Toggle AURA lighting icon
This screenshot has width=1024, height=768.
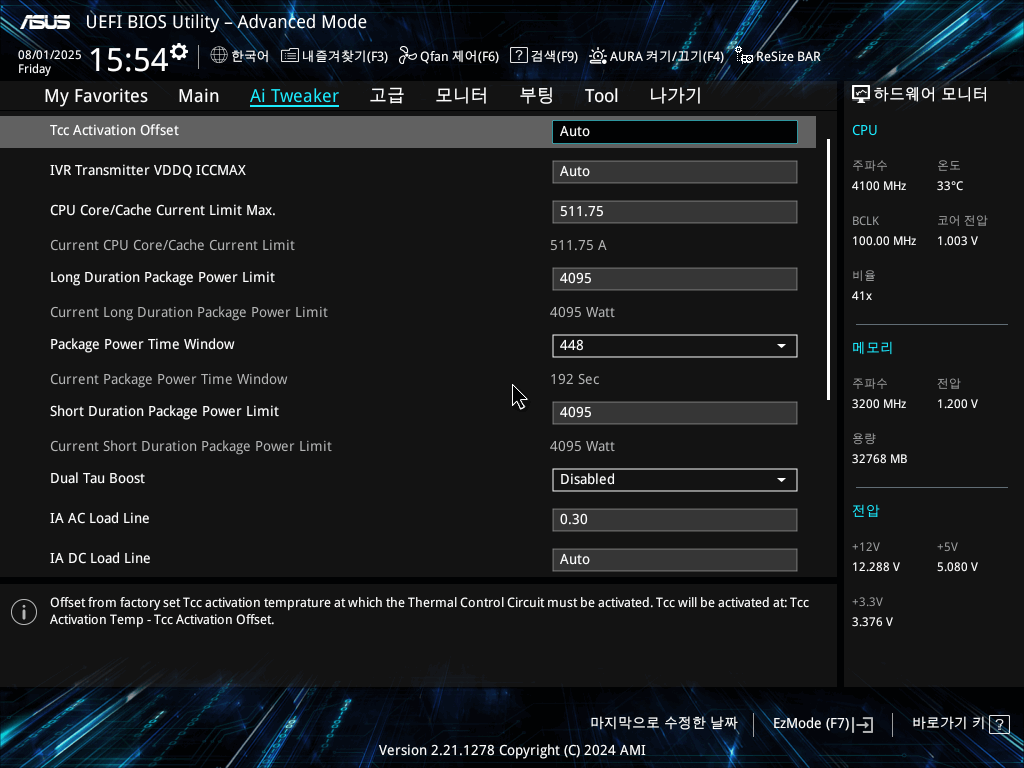coord(598,56)
